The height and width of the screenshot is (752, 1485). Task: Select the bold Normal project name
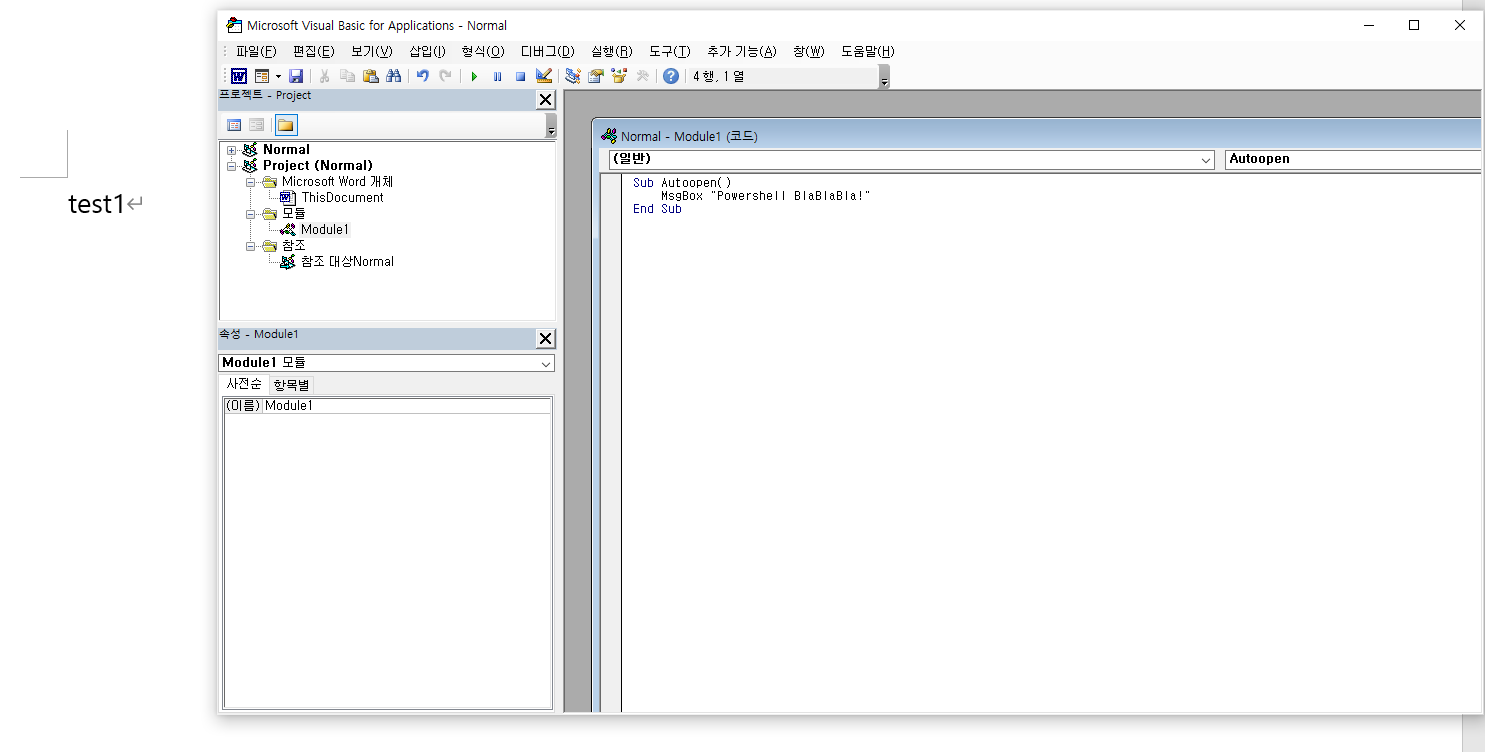(x=286, y=150)
